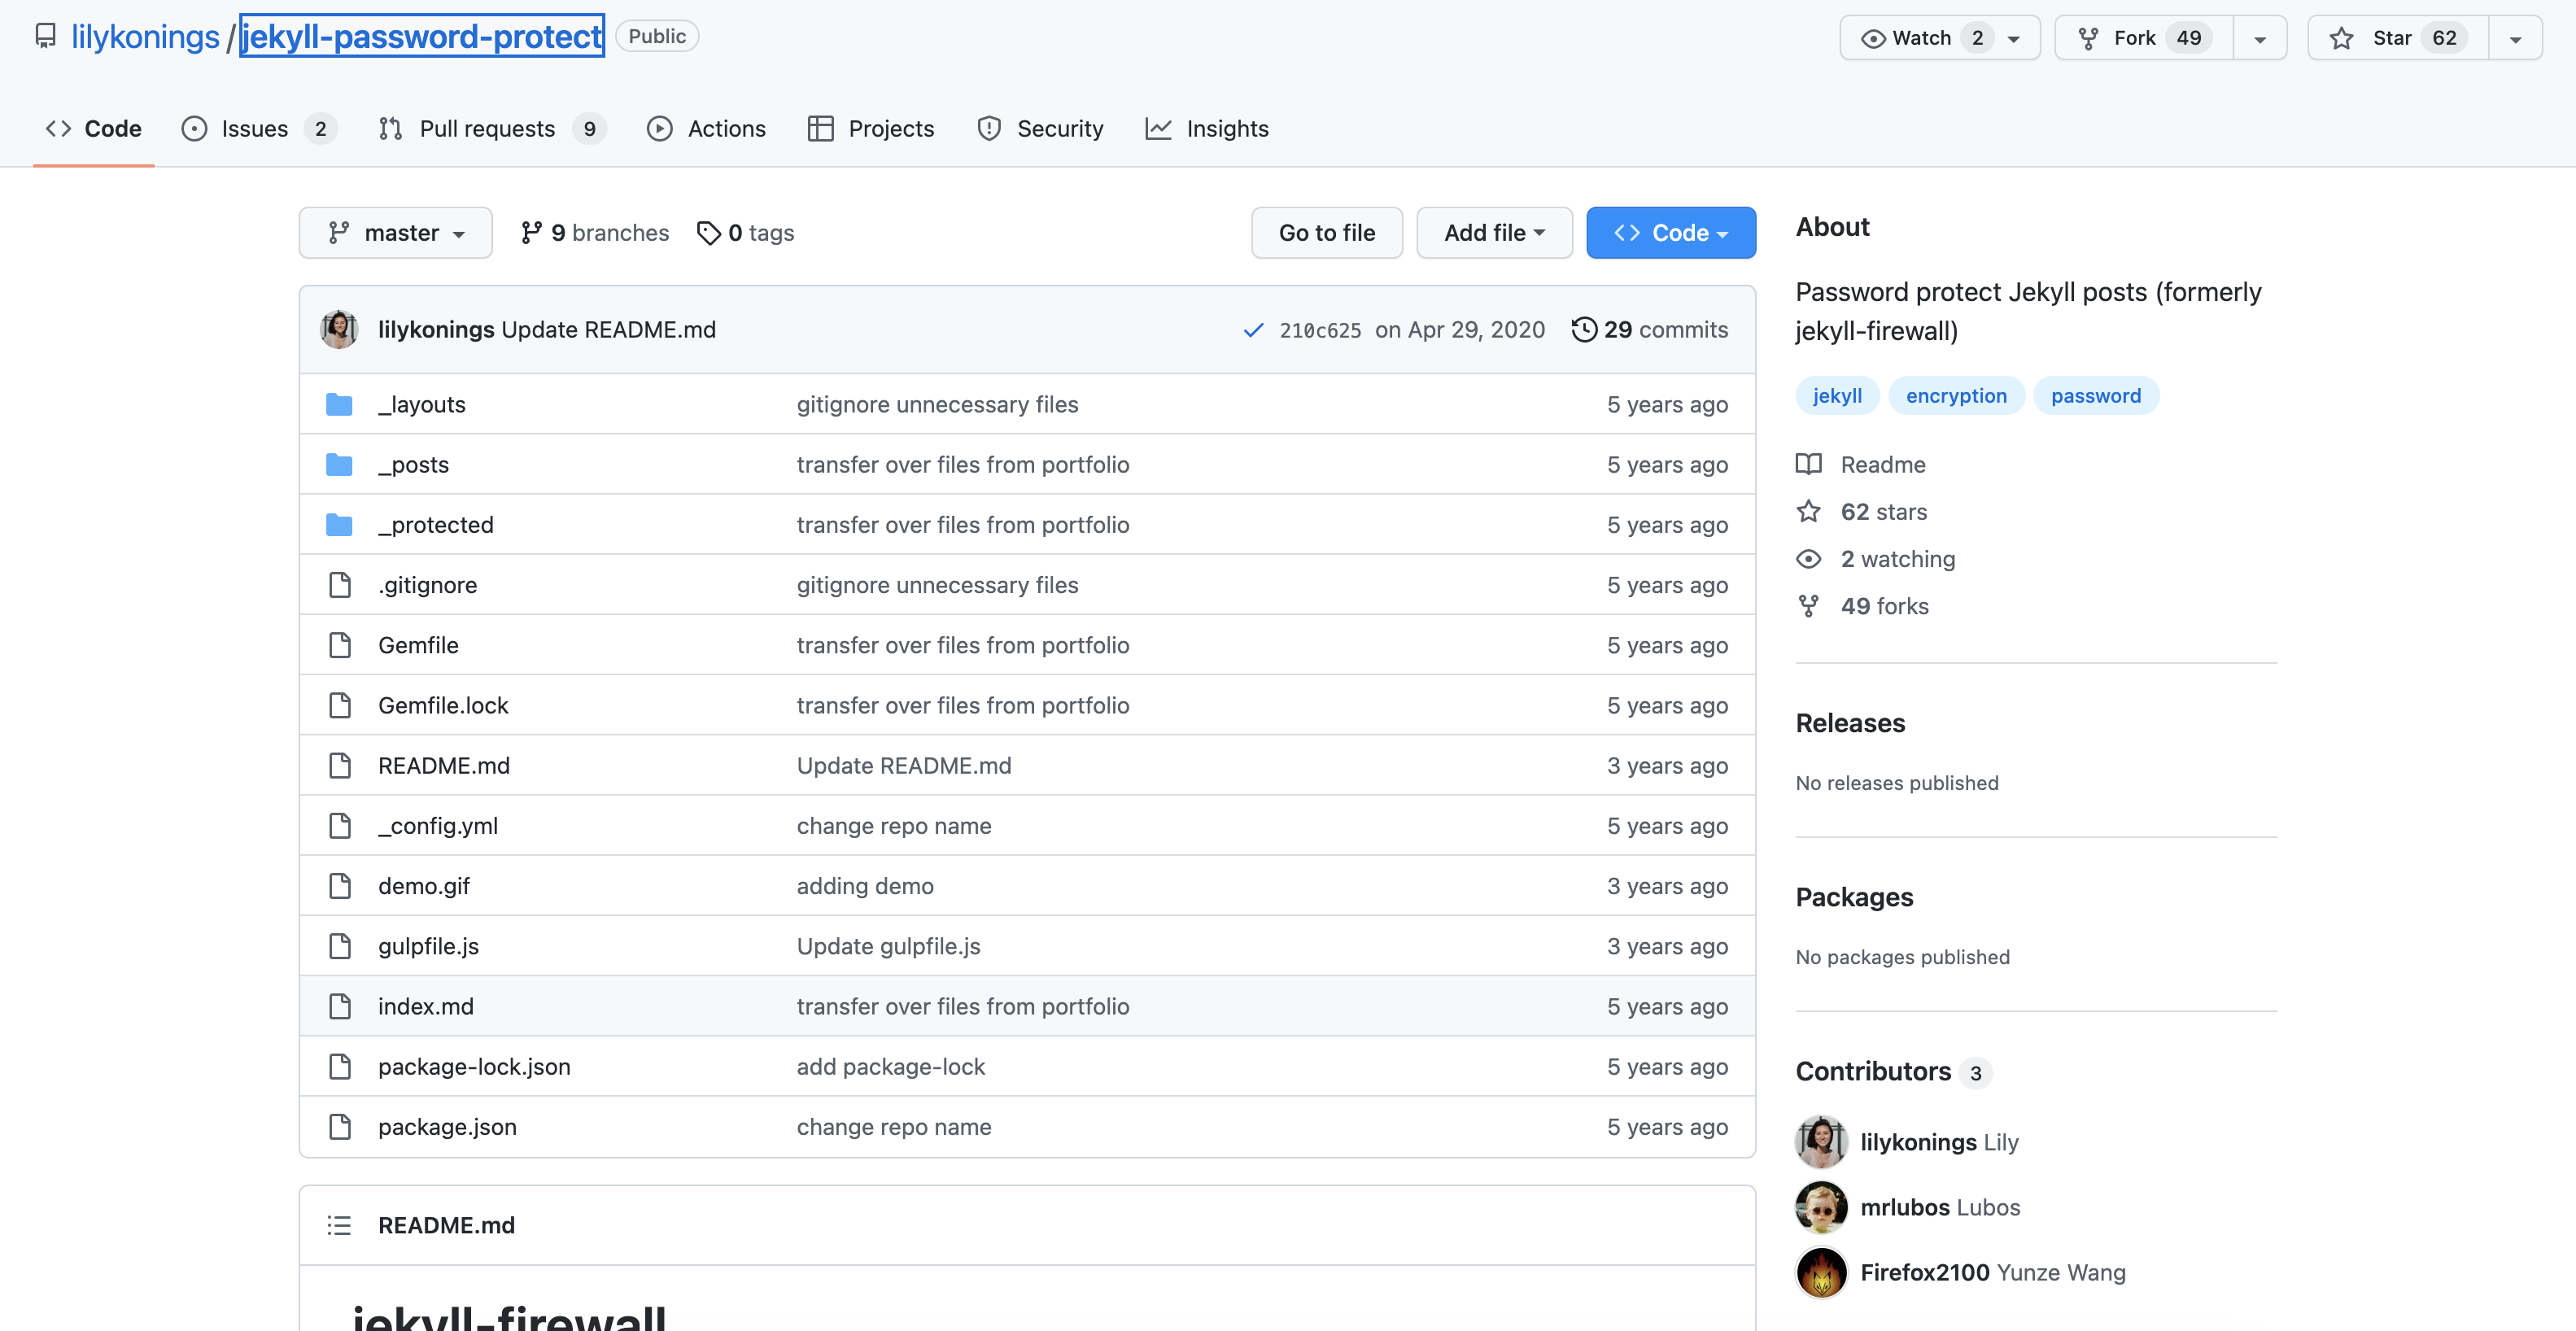This screenshot has height=1331, width=2576.
Task: Open the encryption topic tag
Action: (1956, 396)
